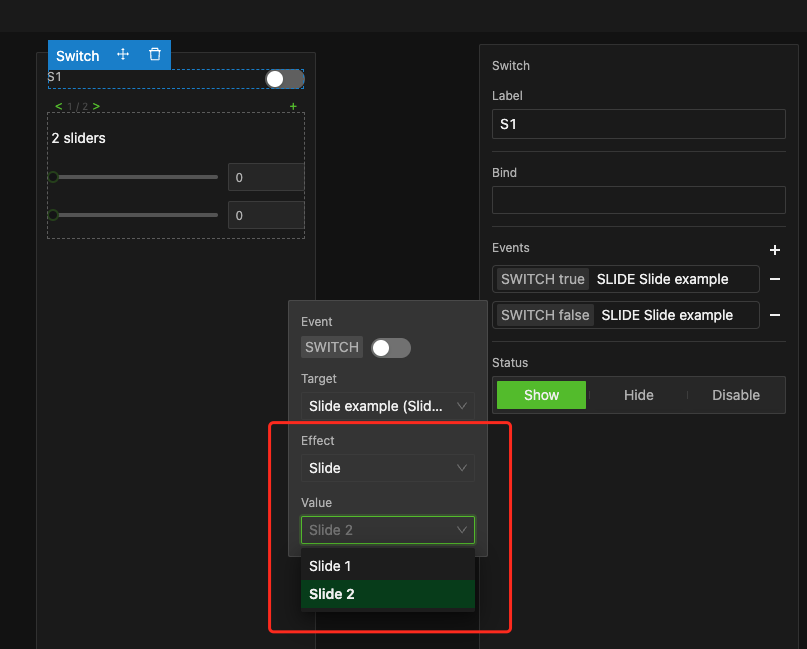Edit the Label field containing S1
This screenshot has width=807, height=649.
pyautogui.click(x=639, y=124)
